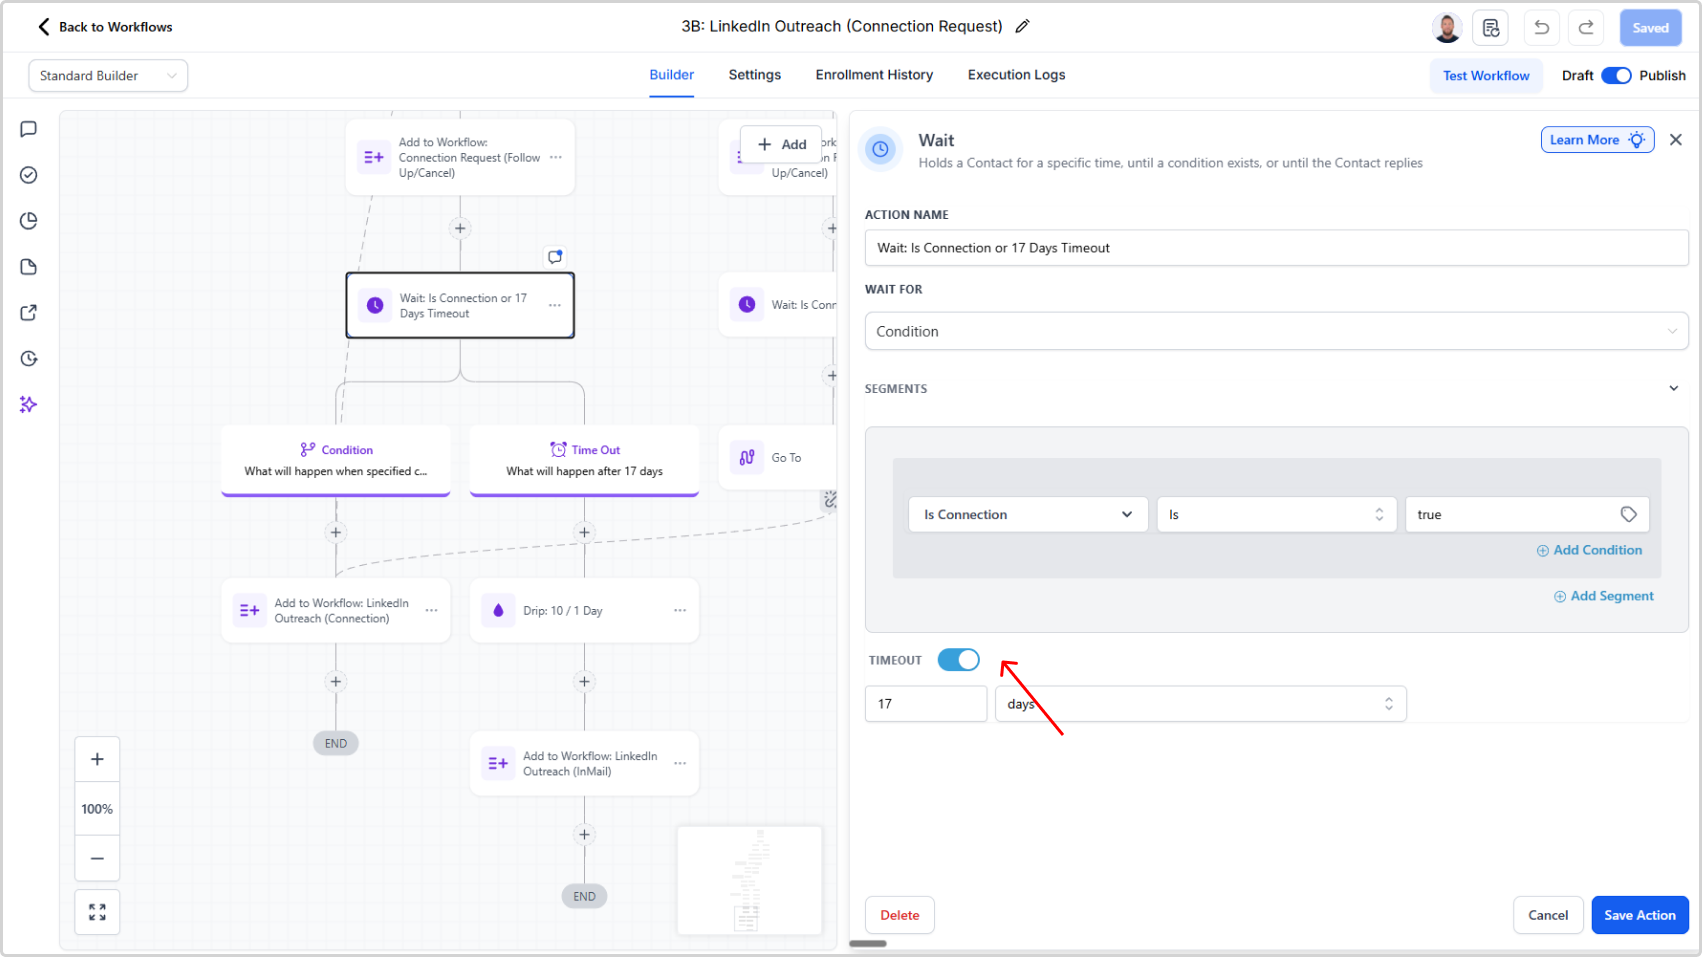
Task: Zoom in with the plus canvas button
Action: [97, 759]
